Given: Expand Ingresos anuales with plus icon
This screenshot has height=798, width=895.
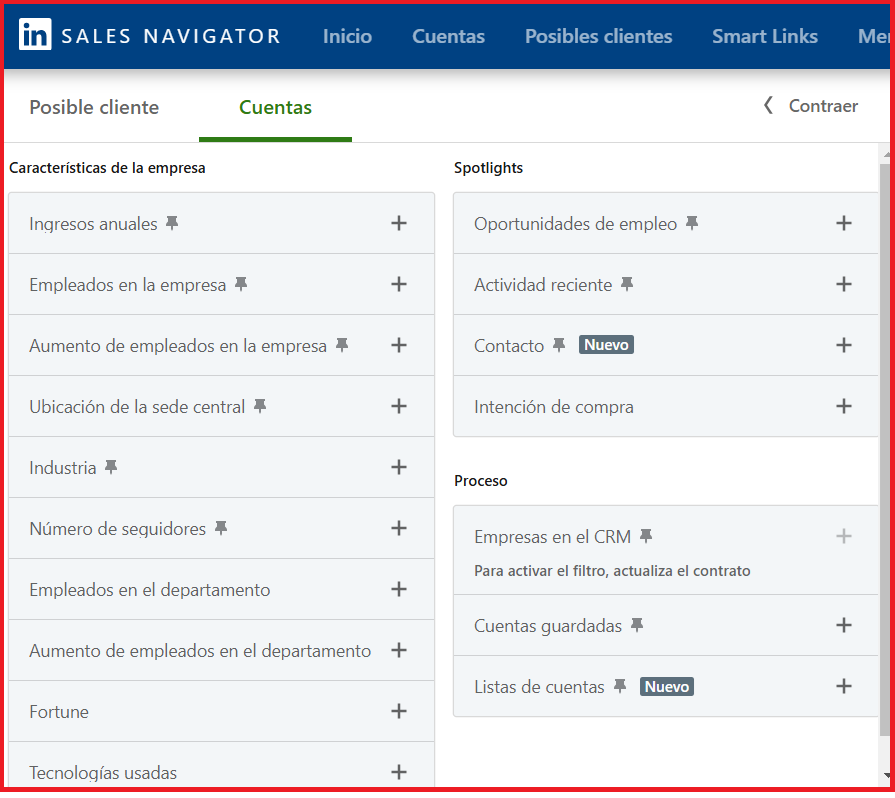Looking at the screenshot, I should coord(399,223).
